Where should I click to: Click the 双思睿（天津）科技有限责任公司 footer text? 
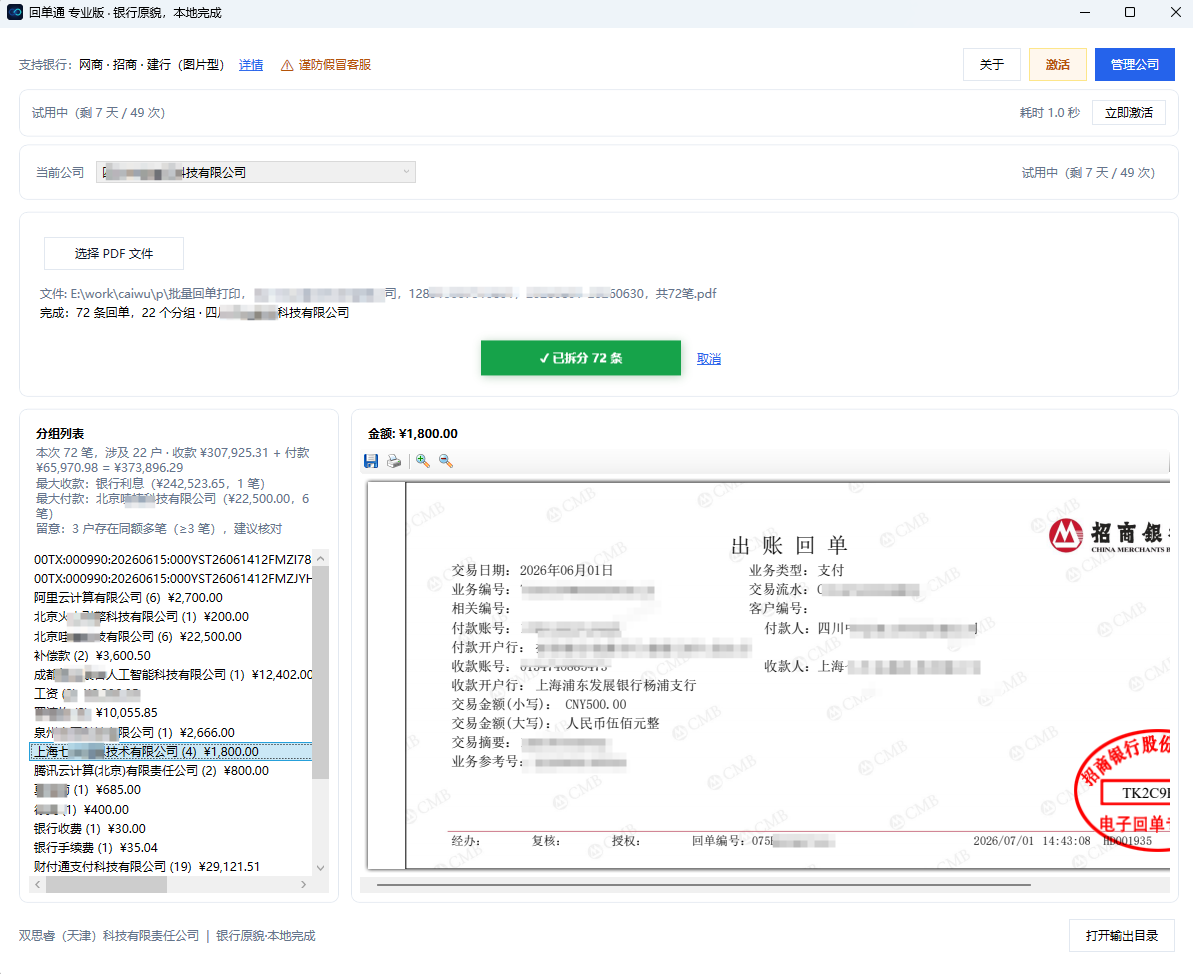point(109,935)
